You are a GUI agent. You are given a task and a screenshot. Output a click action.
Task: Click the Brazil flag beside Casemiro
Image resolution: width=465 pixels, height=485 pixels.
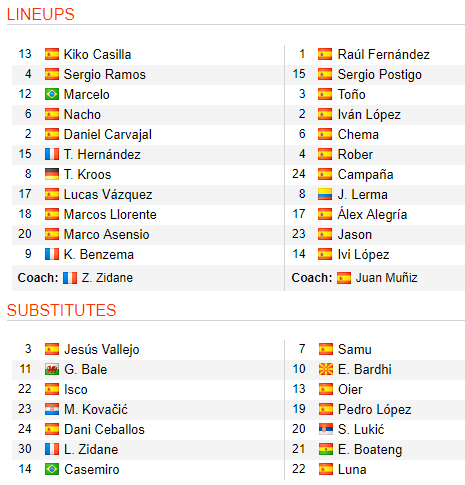coord(52,469)
